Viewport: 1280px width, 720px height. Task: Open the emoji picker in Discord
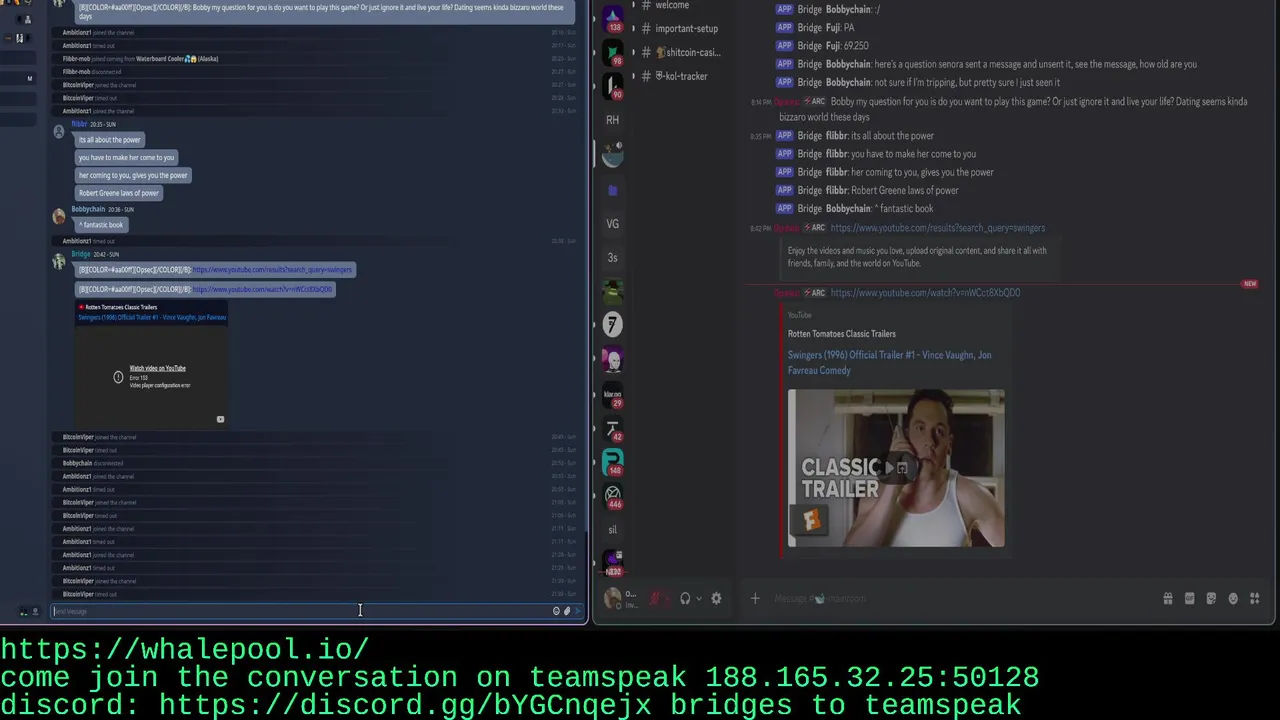click(1233, 599)
